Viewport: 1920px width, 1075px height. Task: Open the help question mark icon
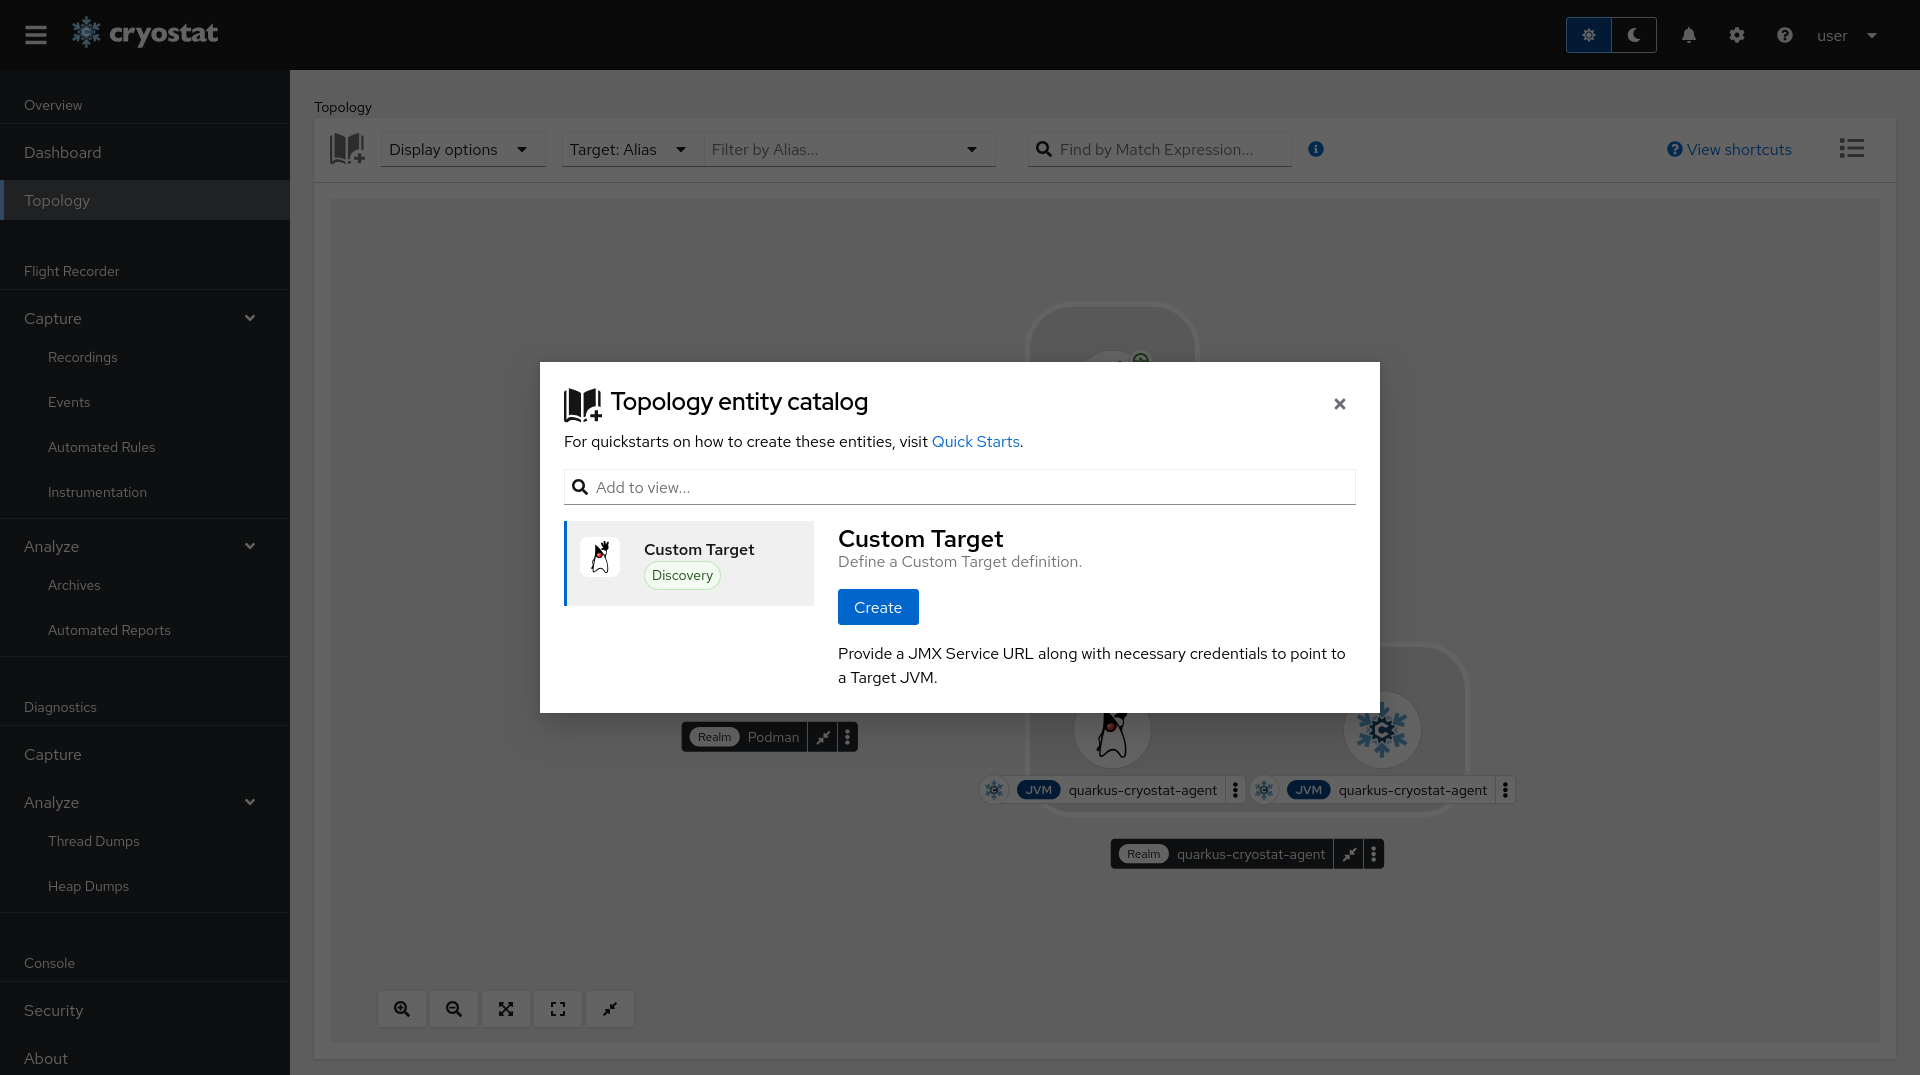(x=1785, y=35)
